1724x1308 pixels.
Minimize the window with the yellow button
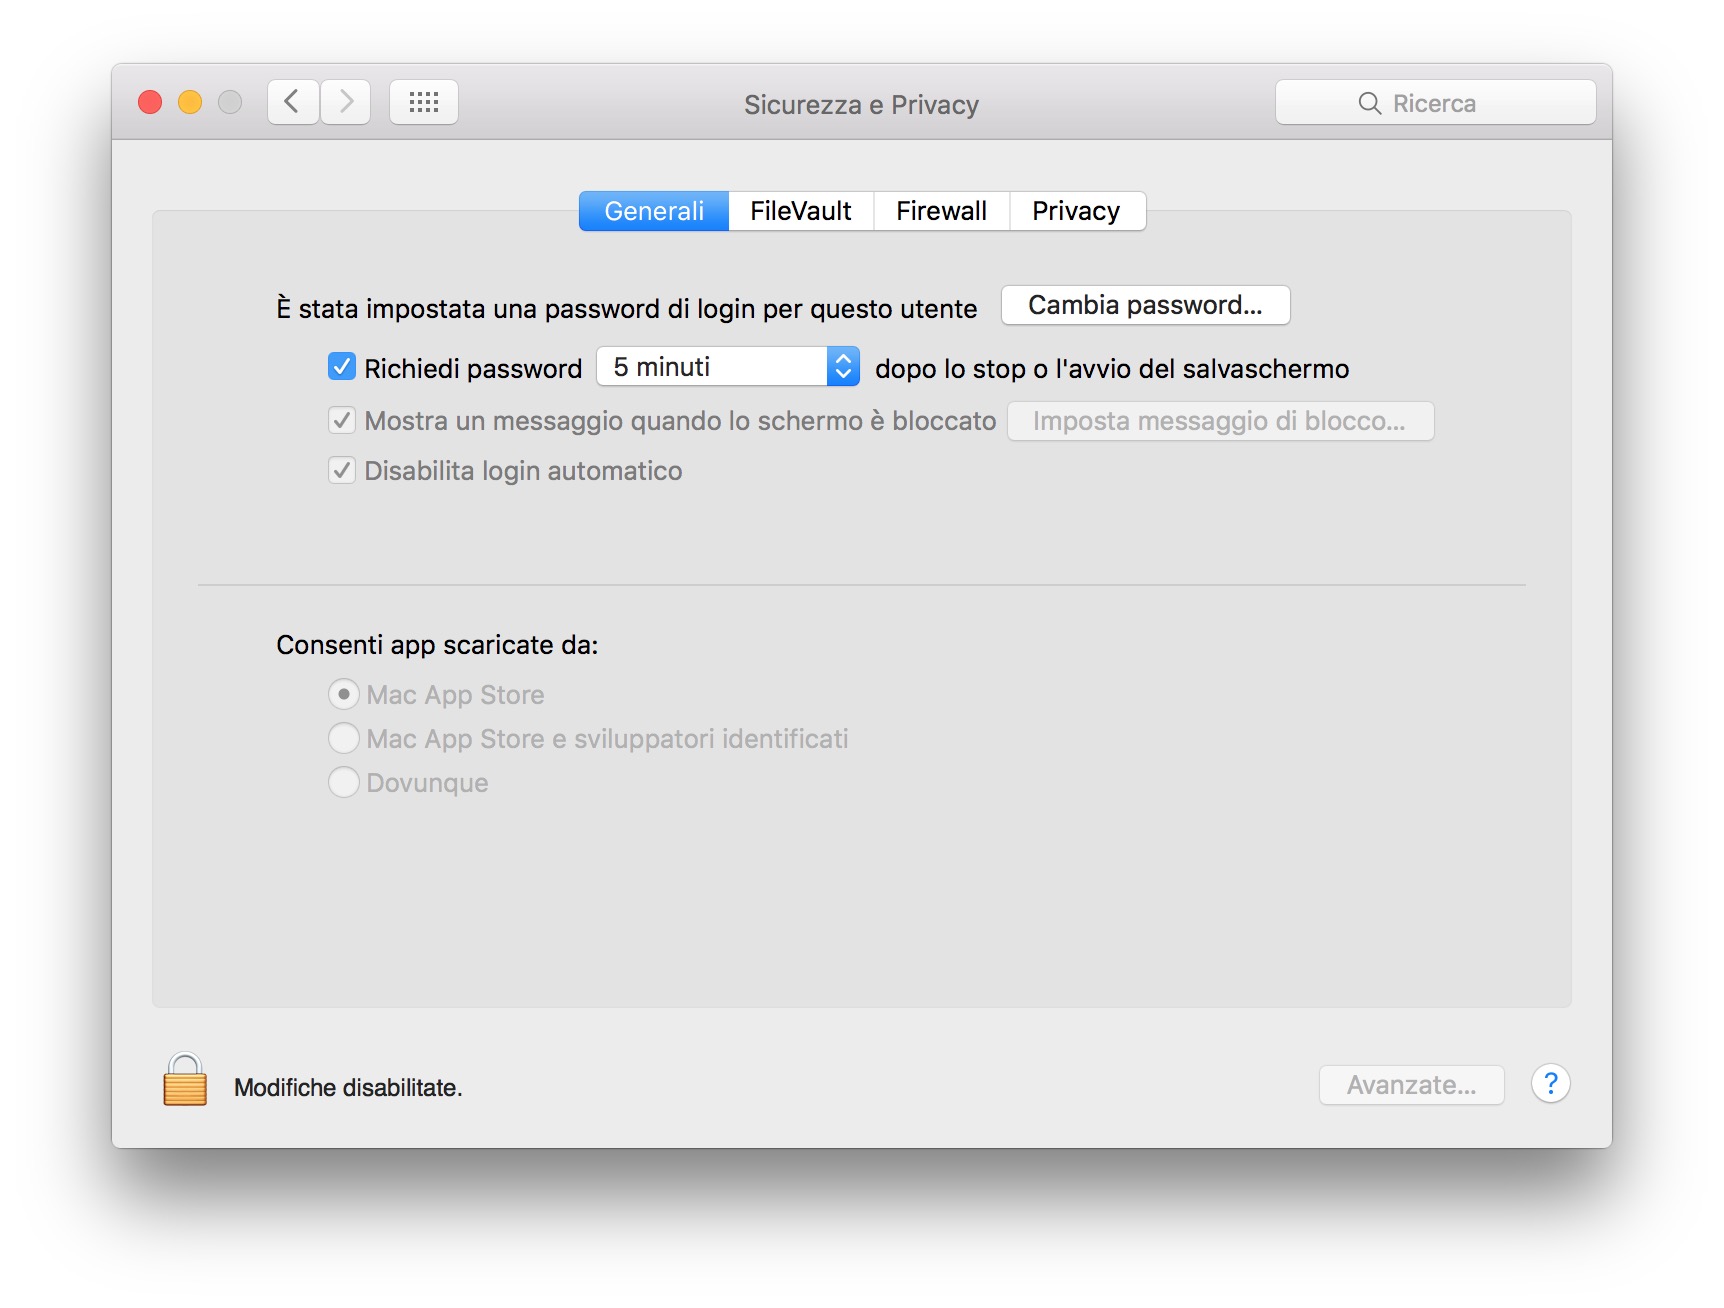click(190, 102)
